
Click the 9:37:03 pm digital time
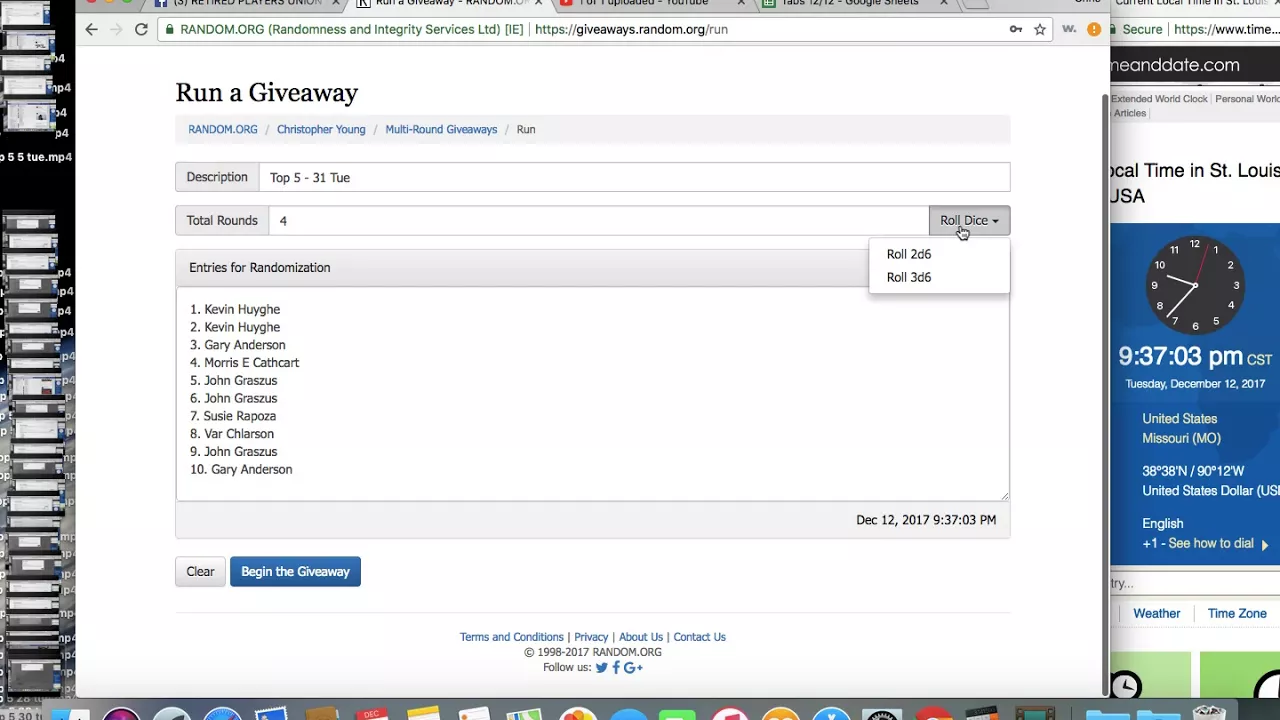[1180, 357]
